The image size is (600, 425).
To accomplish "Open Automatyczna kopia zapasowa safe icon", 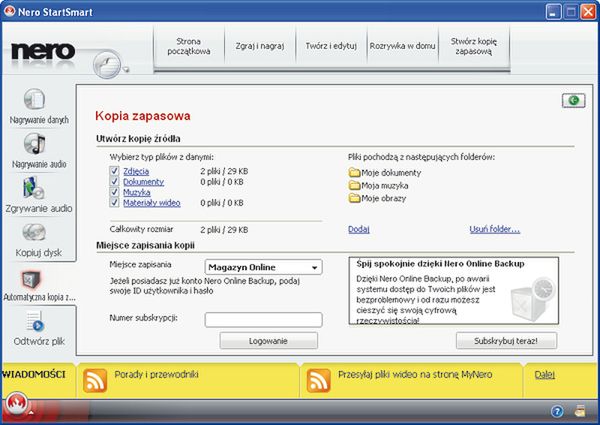I will (x=30, y=280).
